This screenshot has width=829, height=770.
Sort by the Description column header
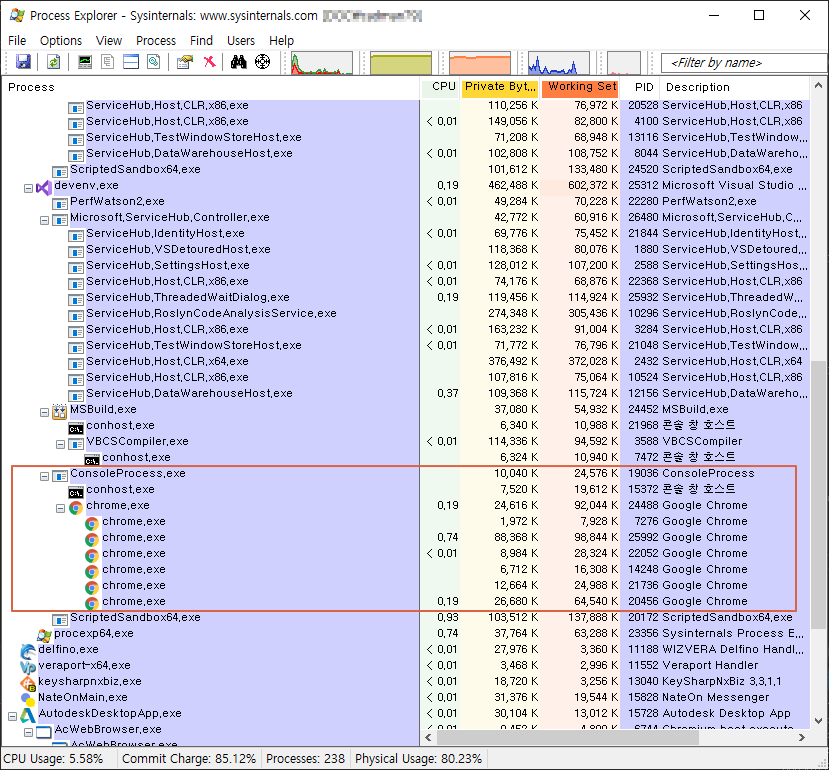[735, 87]
